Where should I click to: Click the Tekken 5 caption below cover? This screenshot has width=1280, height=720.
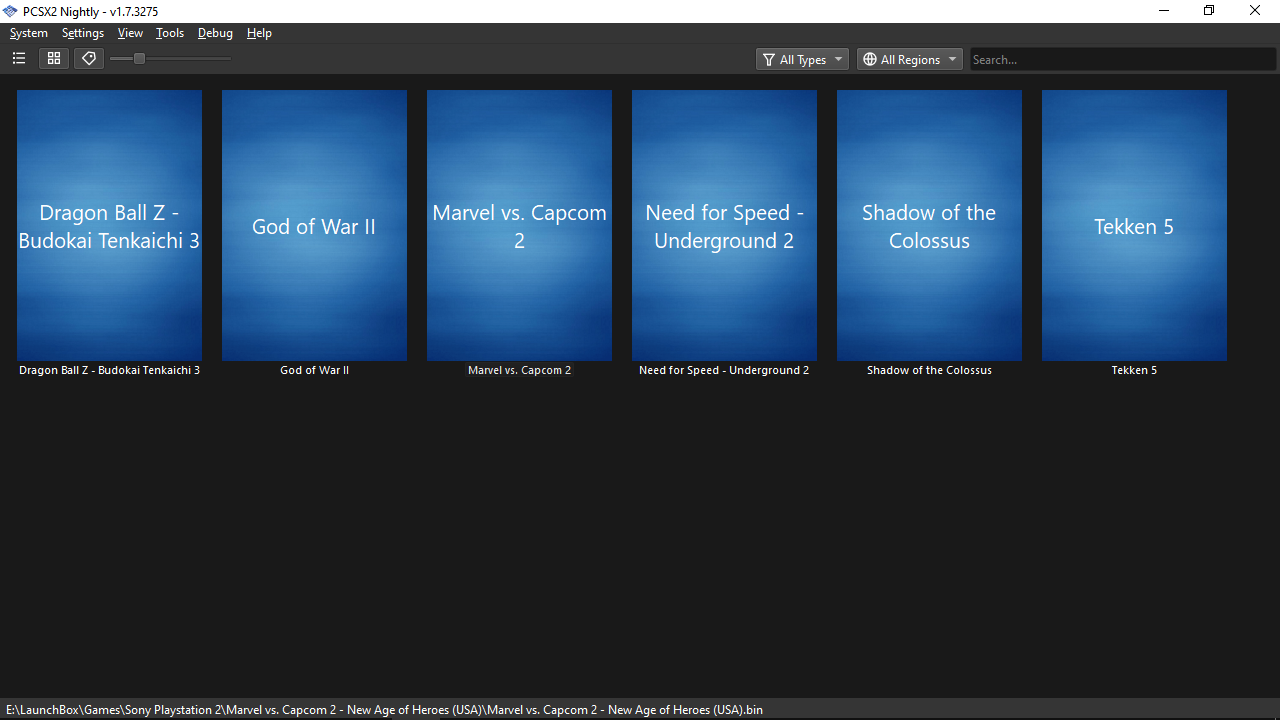click(1134, 370)
